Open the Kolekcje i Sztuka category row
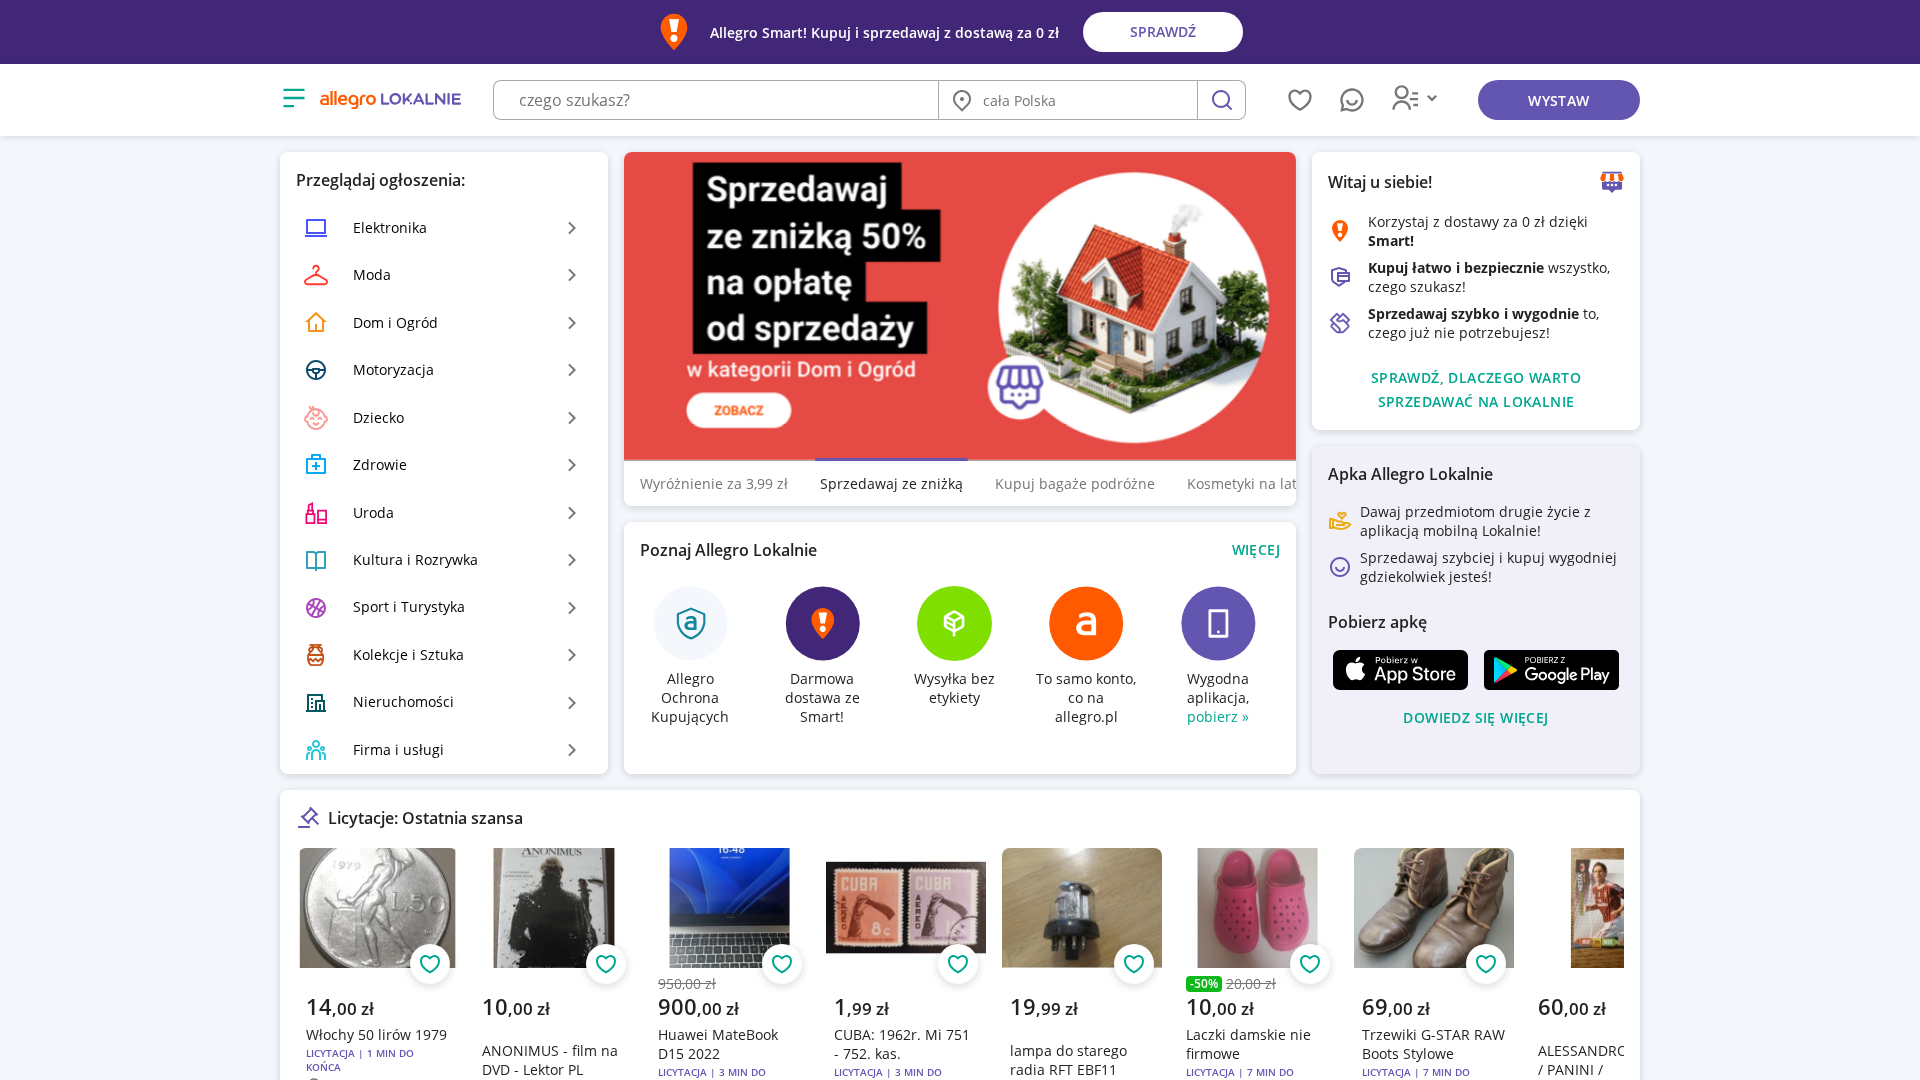The image size is (1920, 1080). click(x=444, y=655)
